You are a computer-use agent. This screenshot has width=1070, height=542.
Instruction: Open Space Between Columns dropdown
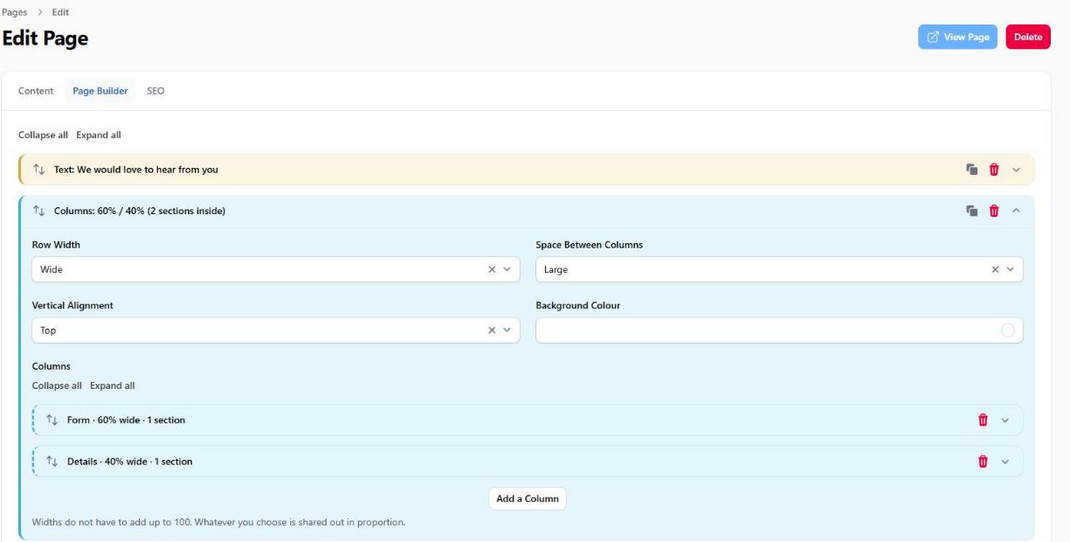pyautogui.click(x=1011, y=270)
